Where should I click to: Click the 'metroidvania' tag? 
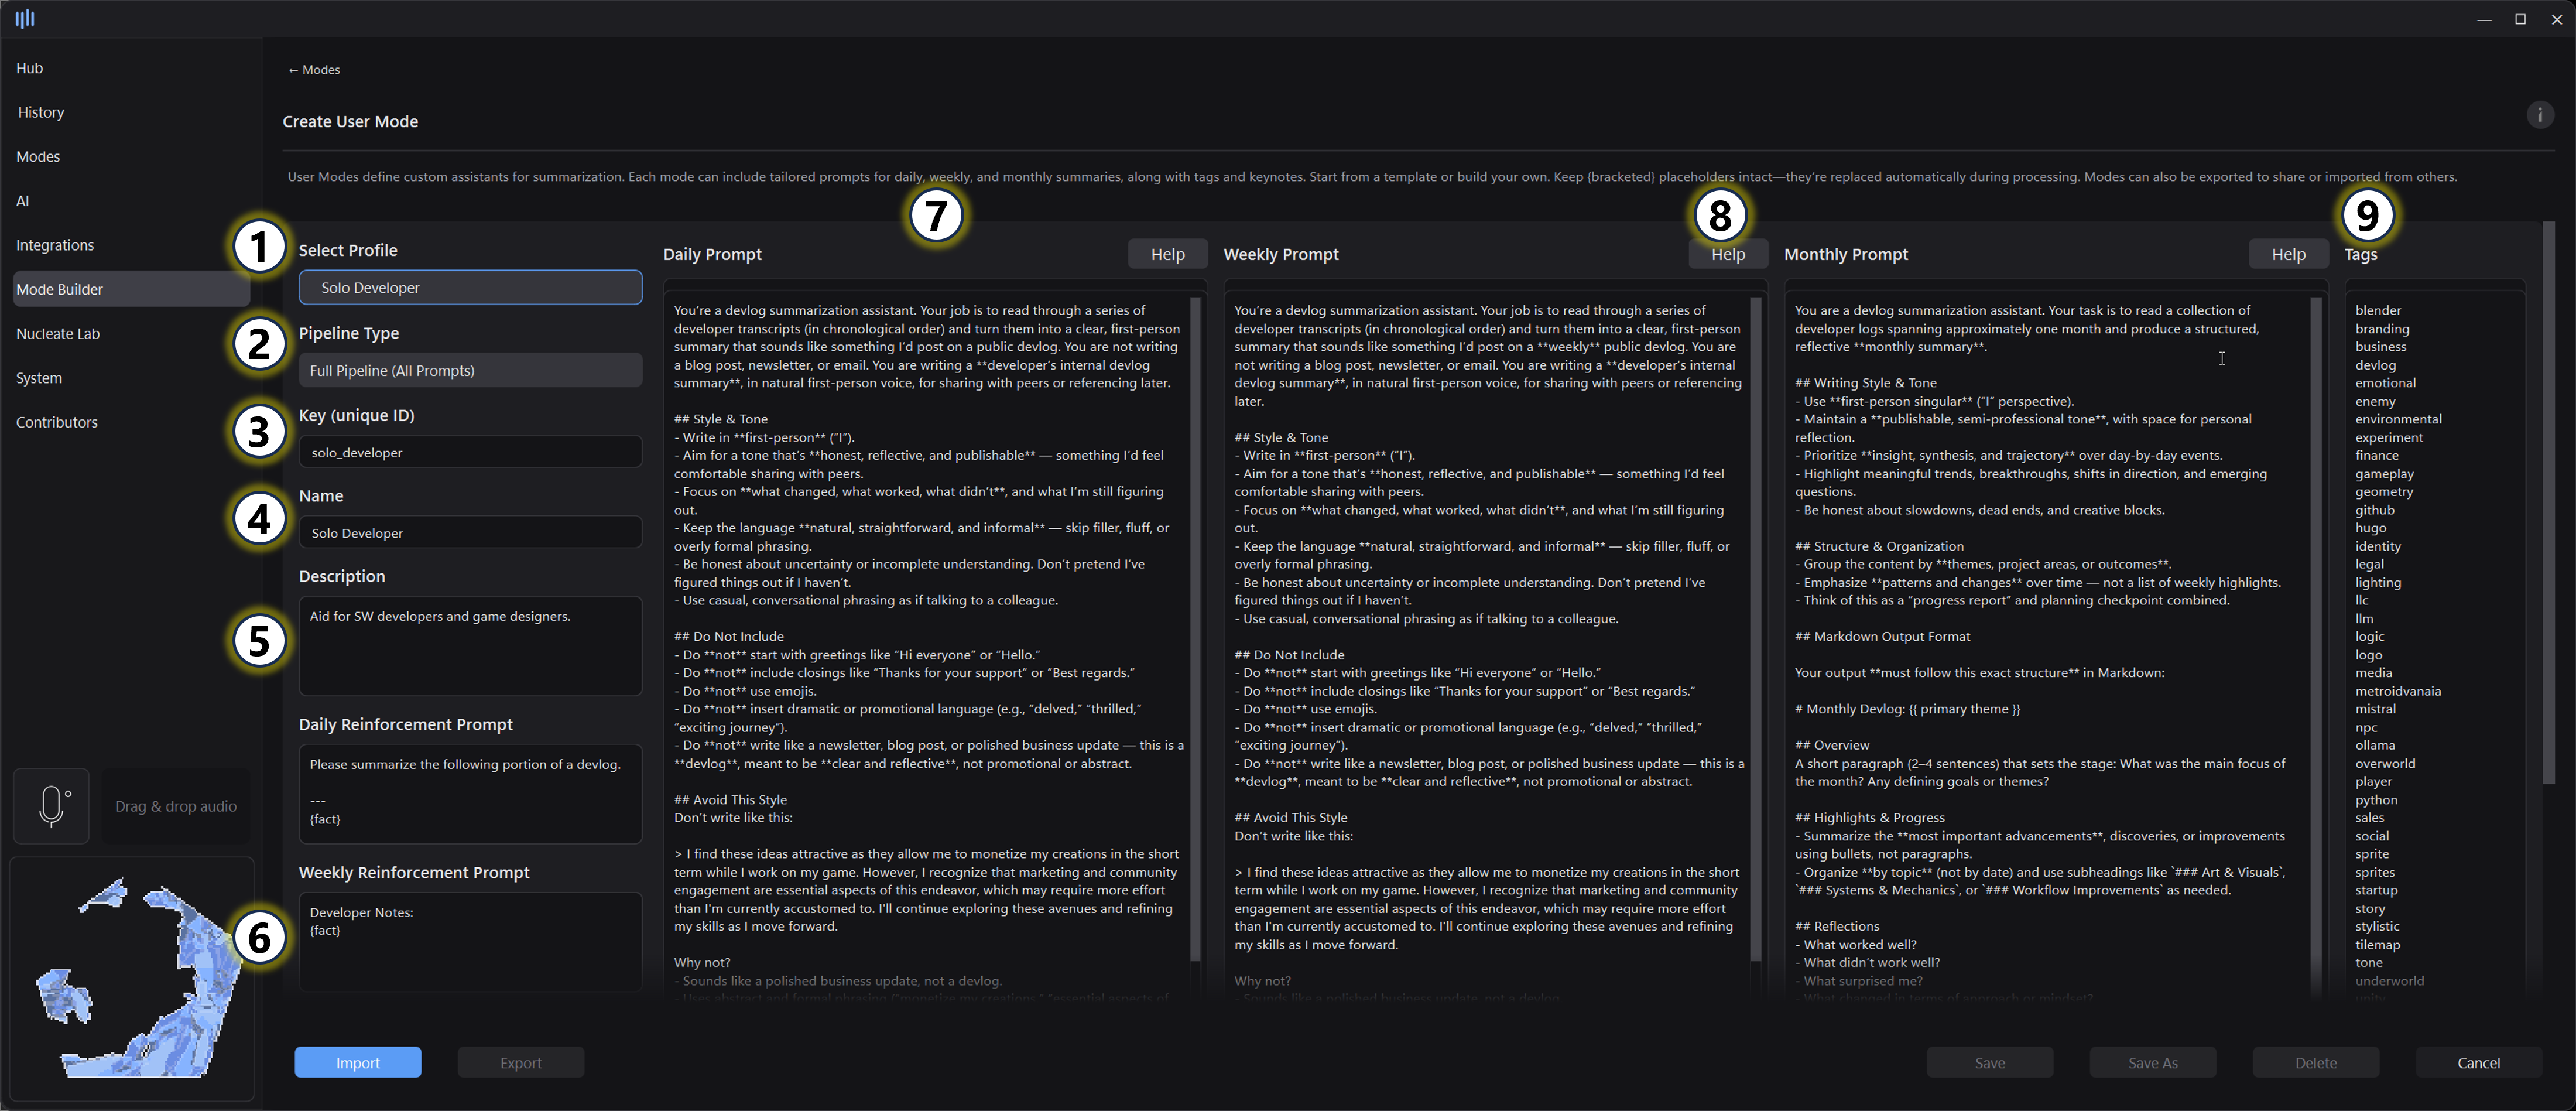(x=2398, y=691)
